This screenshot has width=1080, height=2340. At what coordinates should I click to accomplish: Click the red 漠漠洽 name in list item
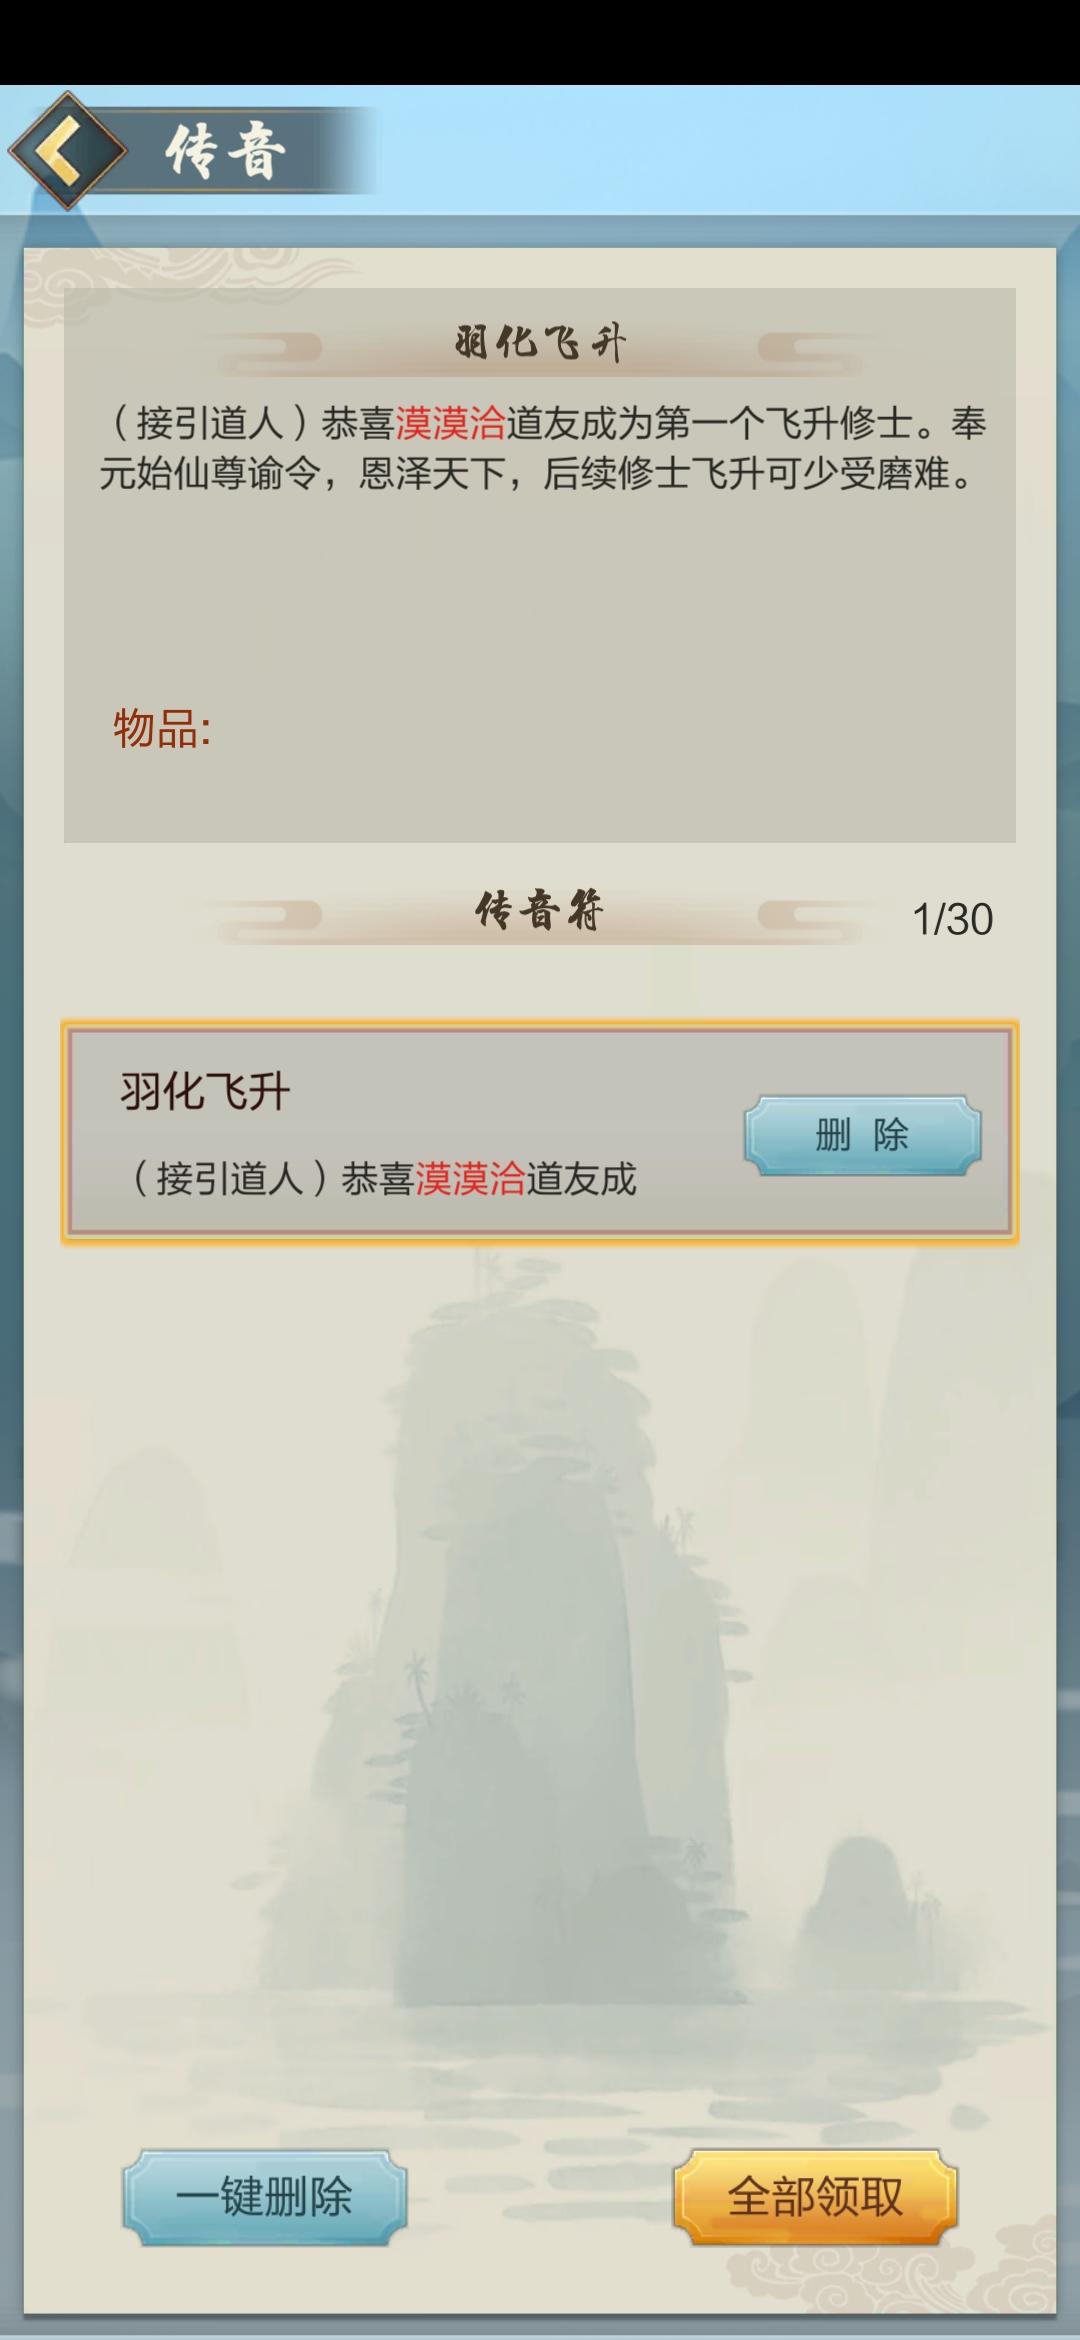[470, 1179]
